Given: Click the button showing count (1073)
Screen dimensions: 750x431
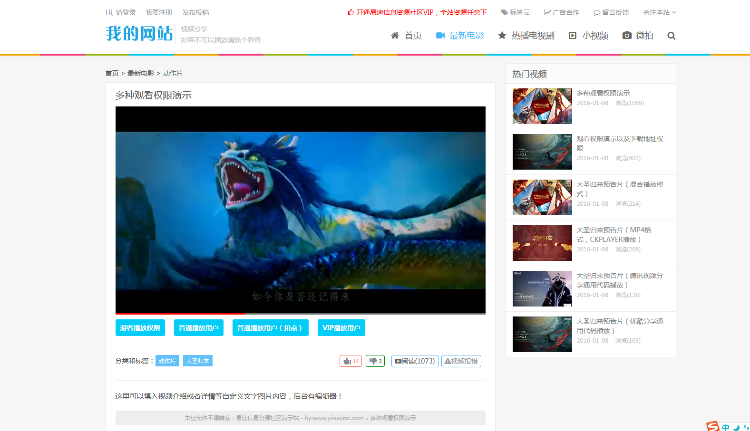Looking at the screenshot, I should 415,361.
